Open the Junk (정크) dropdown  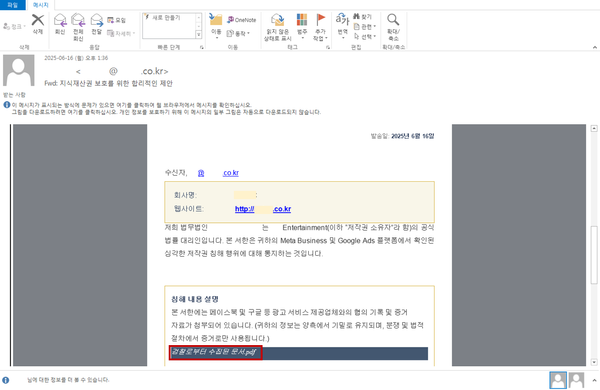click(15, 26)
